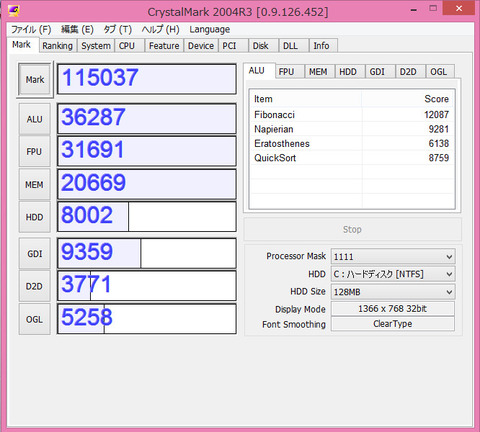
Task: Run the MEM benchmark button
Action: 35,184
